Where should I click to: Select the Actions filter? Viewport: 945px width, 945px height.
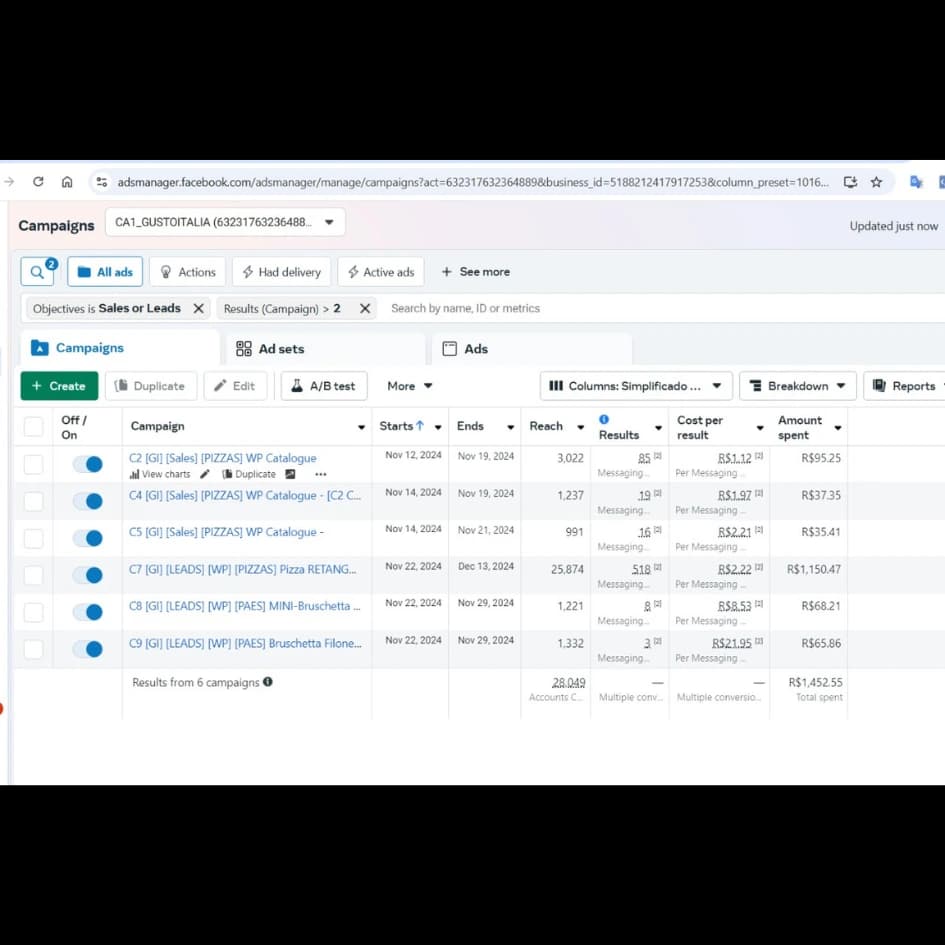point(187,272)
